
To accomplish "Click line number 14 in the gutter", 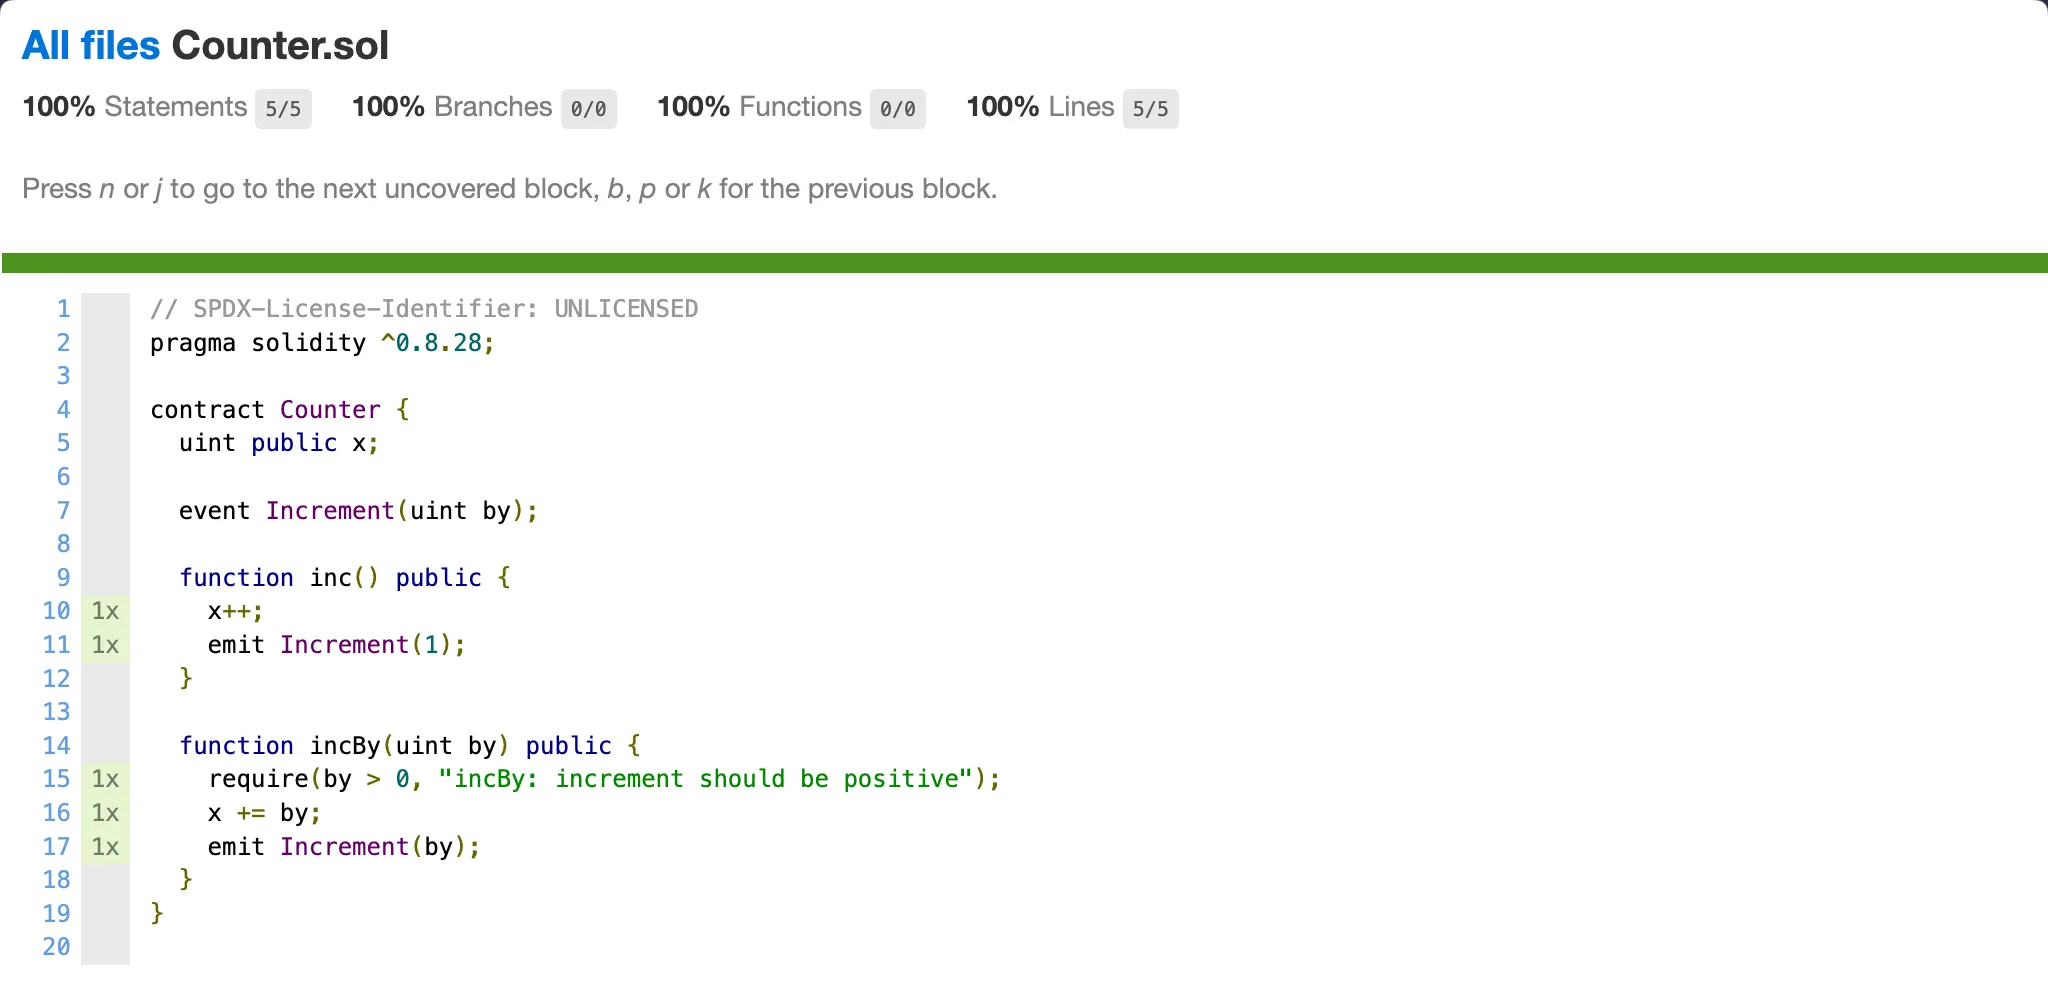I will coord(56,746).
